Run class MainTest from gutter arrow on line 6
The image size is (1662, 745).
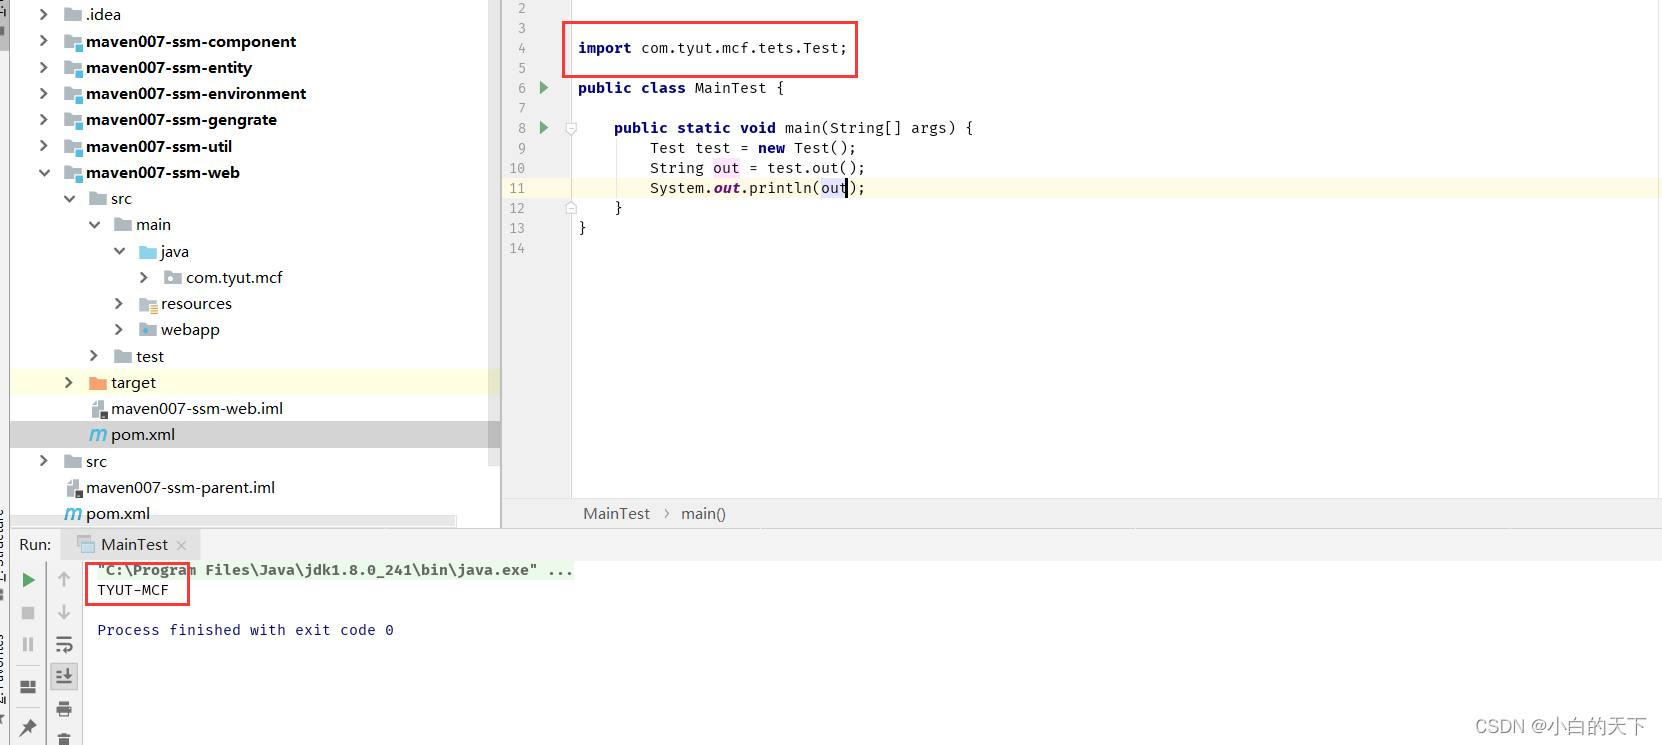[x=544, y=88]
